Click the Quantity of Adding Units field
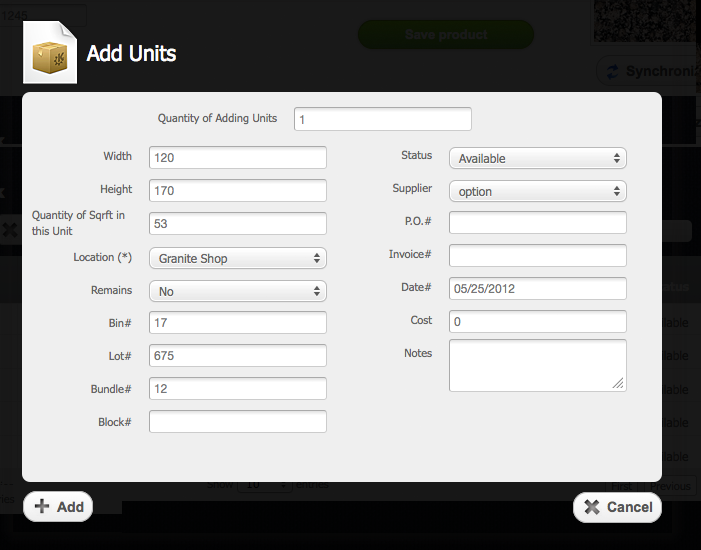The width and height of the screenshot is (701, 550). click(382, 119)
